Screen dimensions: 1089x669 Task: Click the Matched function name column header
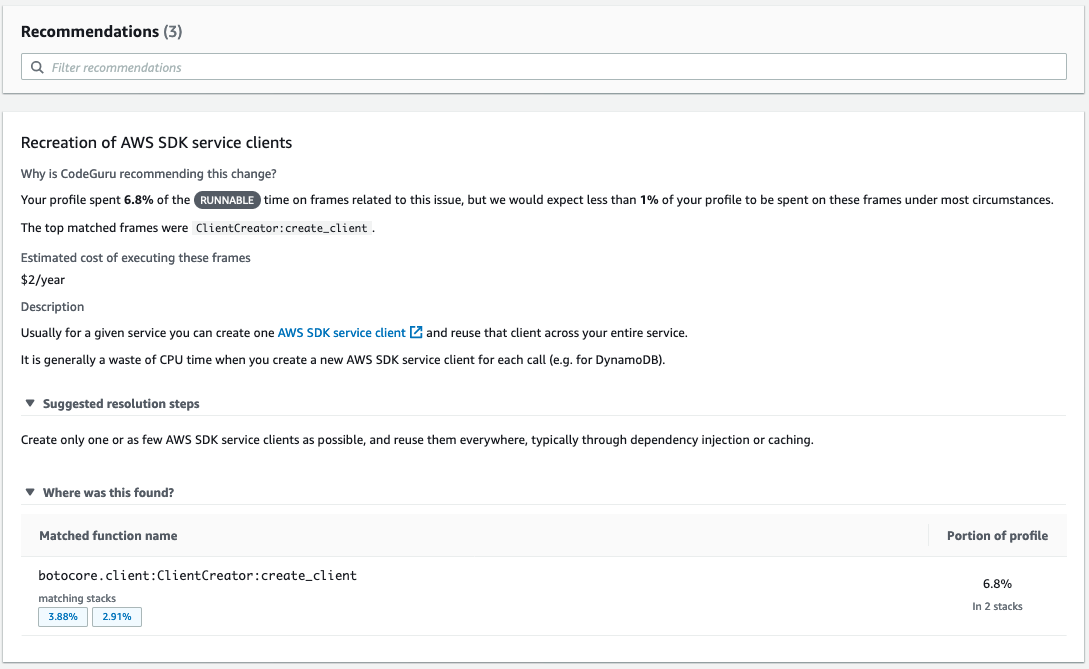[x=108, y=535]
